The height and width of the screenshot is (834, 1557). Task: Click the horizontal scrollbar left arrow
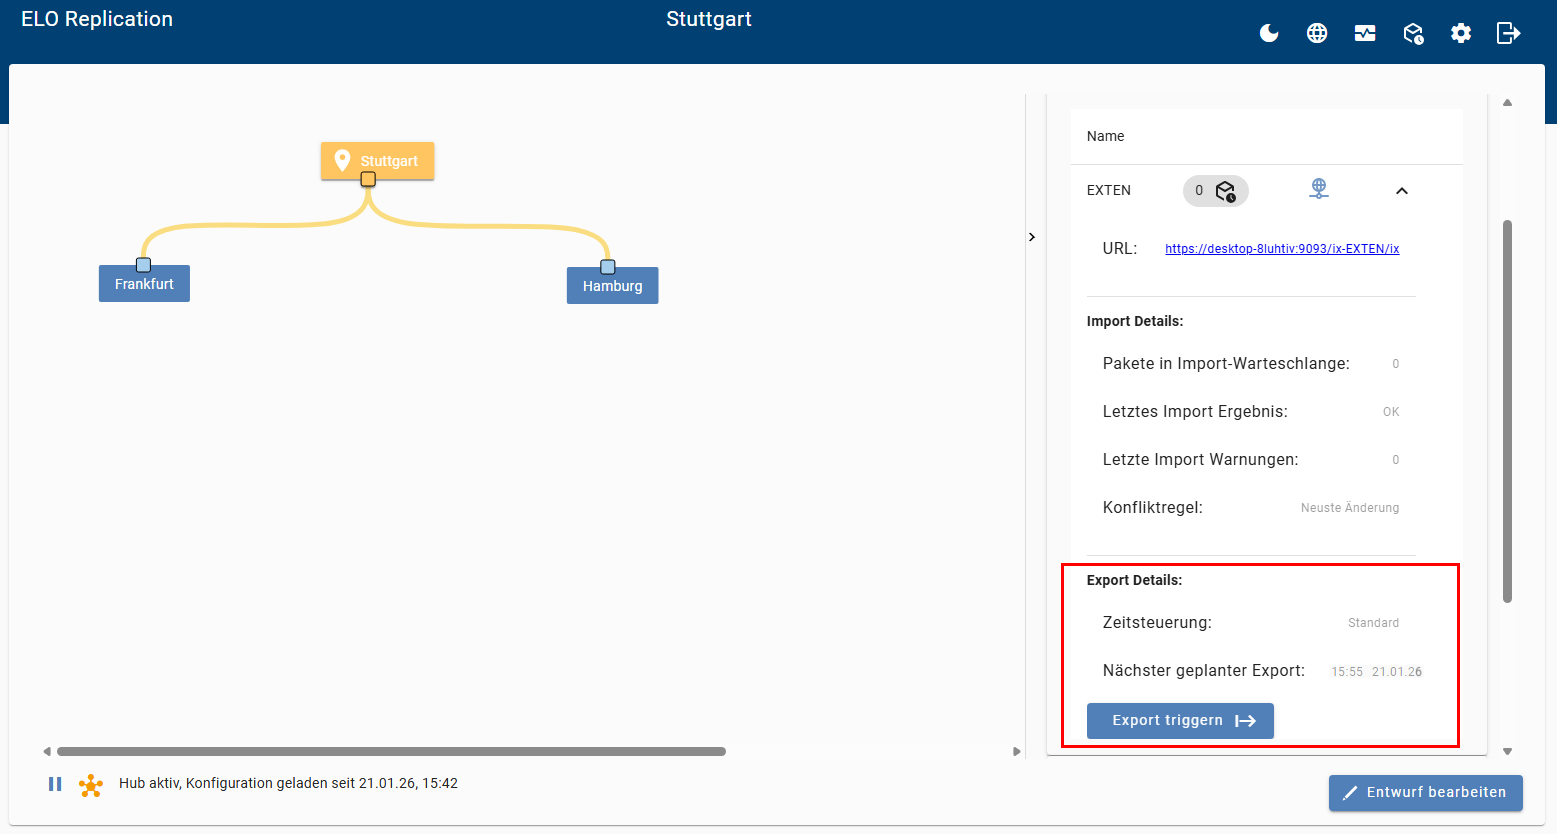(x=46, y=751)
